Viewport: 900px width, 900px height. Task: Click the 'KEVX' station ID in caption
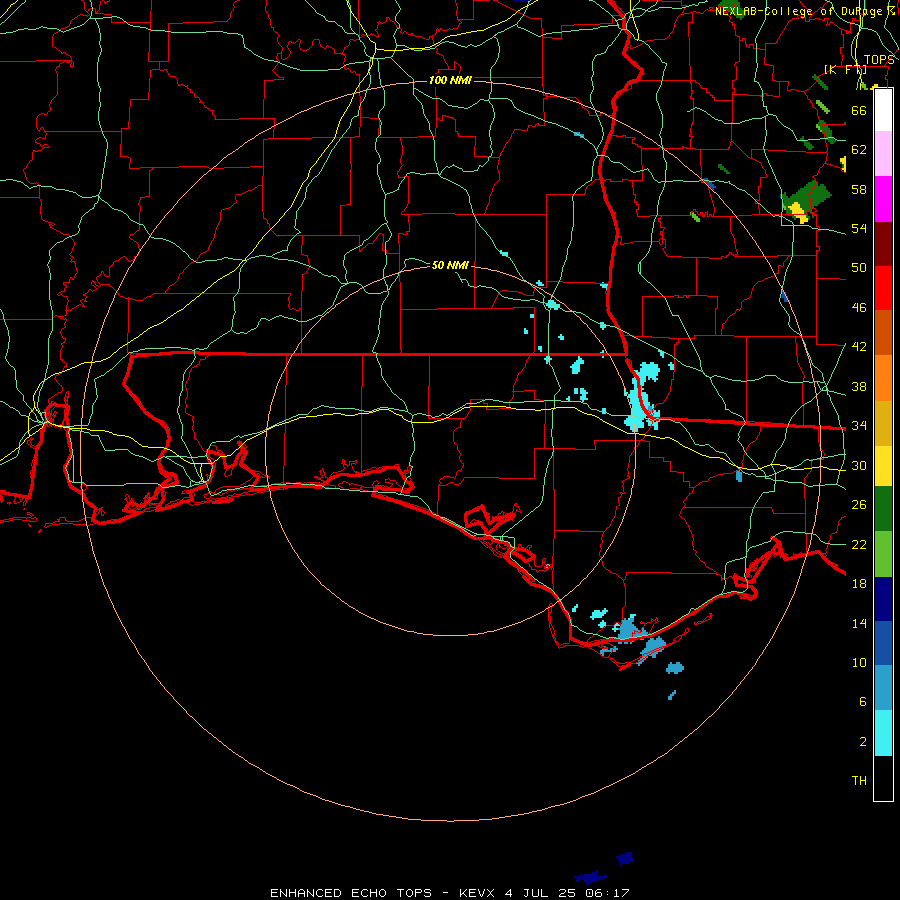(476, 893)
